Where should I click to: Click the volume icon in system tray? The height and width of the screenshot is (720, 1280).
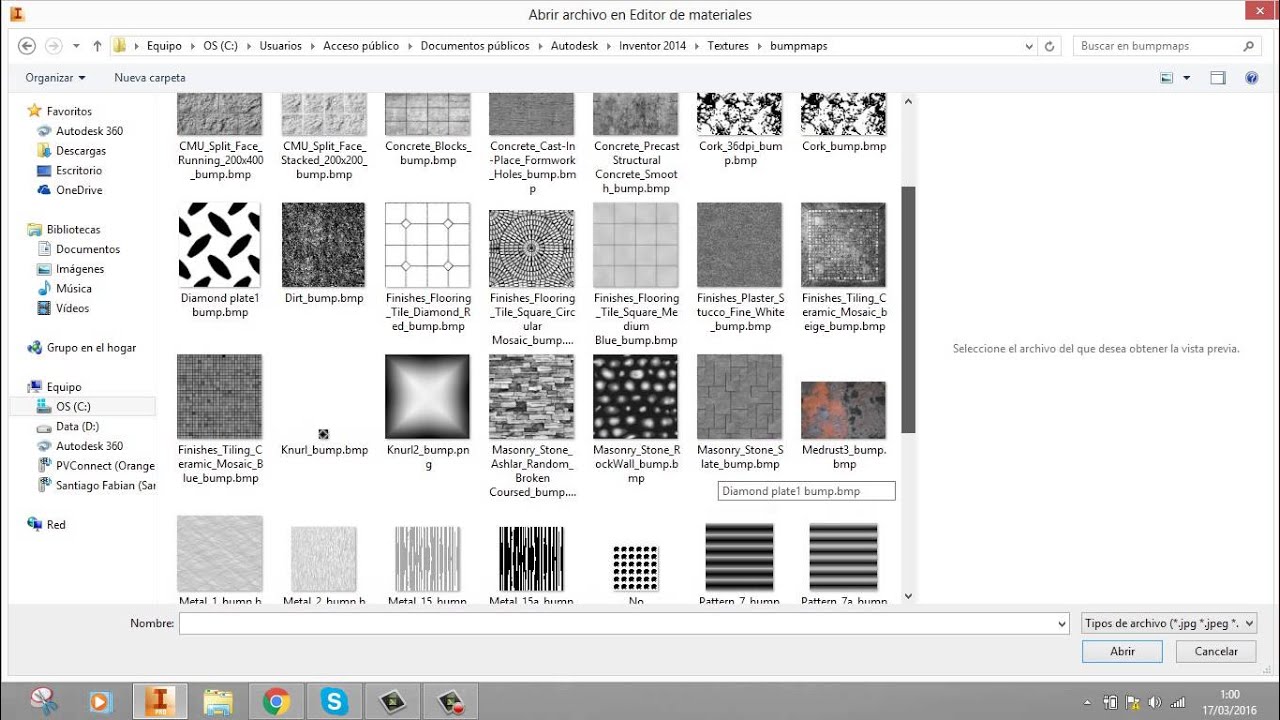[1154, 702]
